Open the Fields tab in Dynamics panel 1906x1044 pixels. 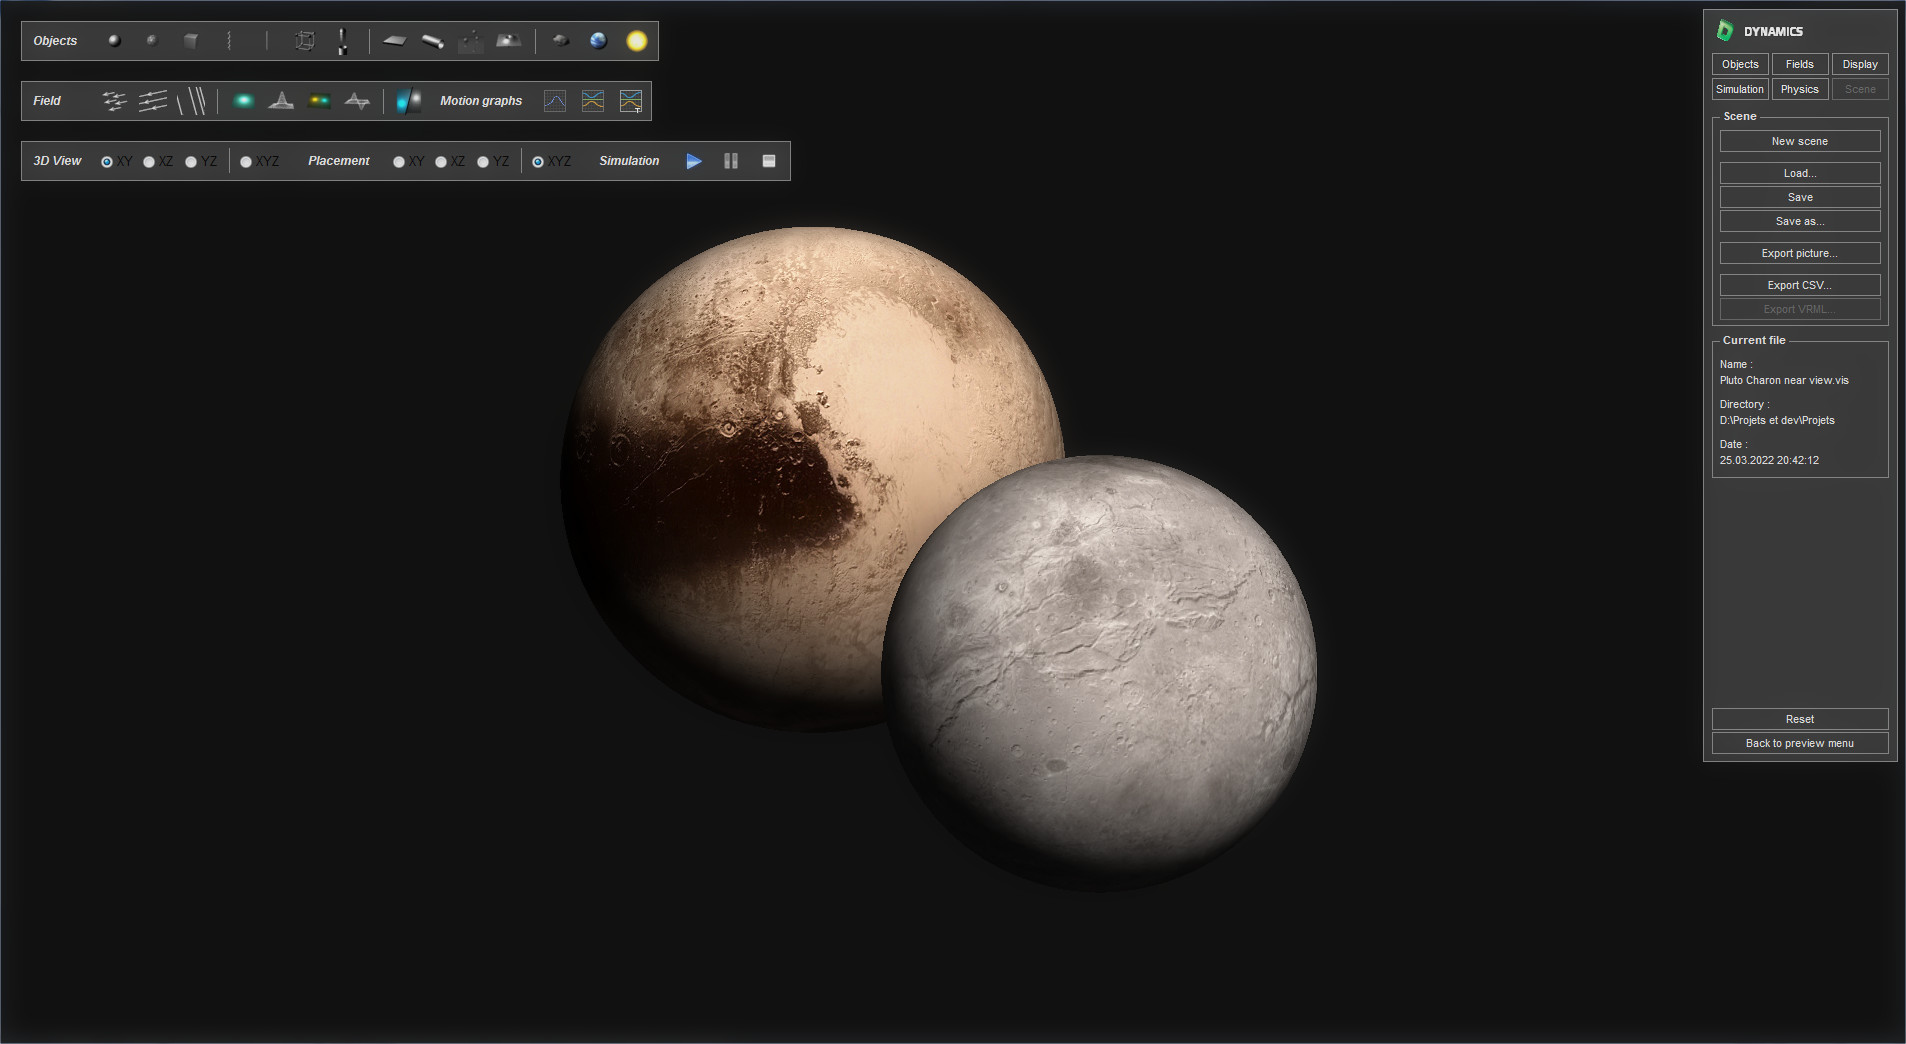[x=1798, y=63]
